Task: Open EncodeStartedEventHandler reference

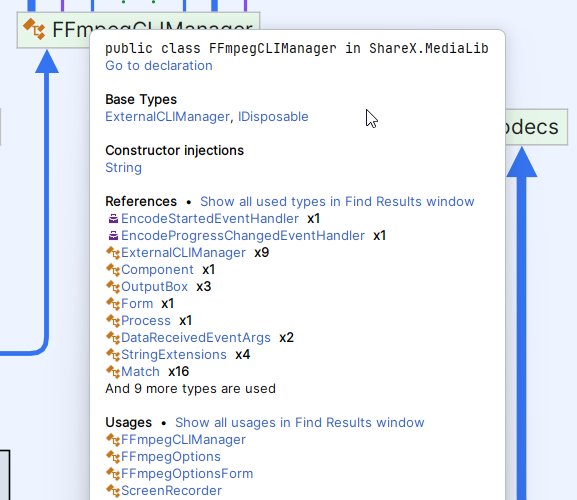Action: (x=210, y=219)
